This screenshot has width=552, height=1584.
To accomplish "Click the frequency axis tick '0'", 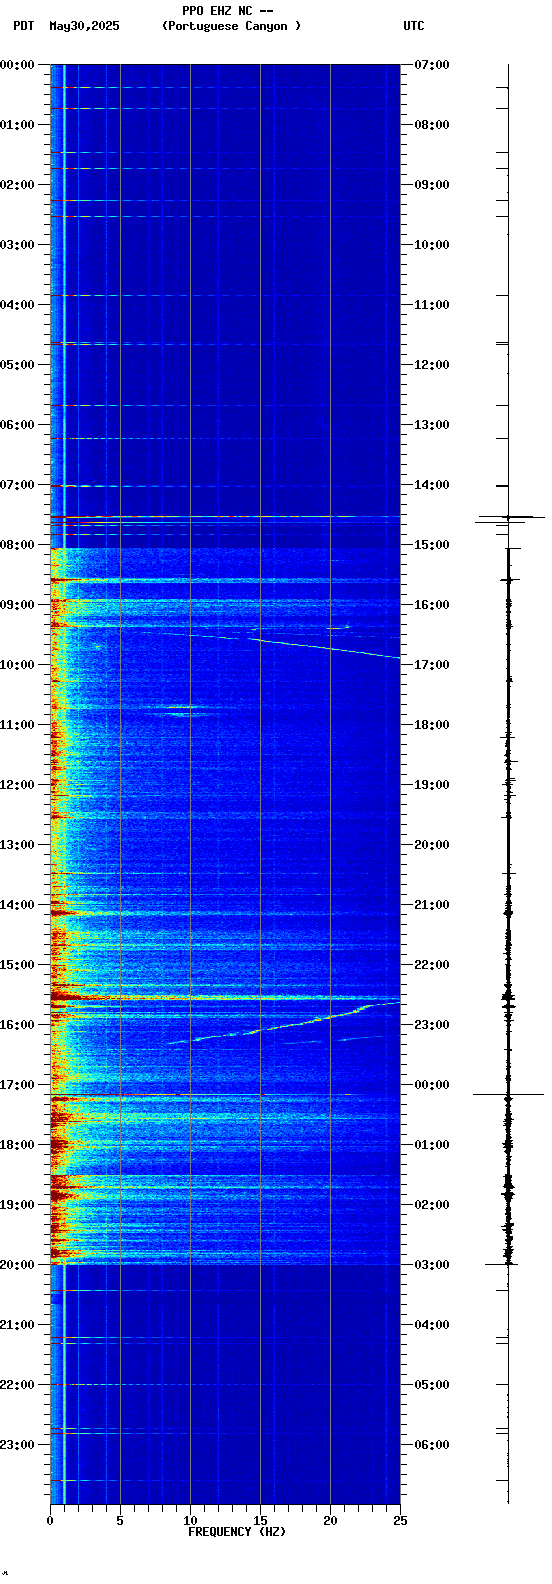I will (x=50, y=1521).
